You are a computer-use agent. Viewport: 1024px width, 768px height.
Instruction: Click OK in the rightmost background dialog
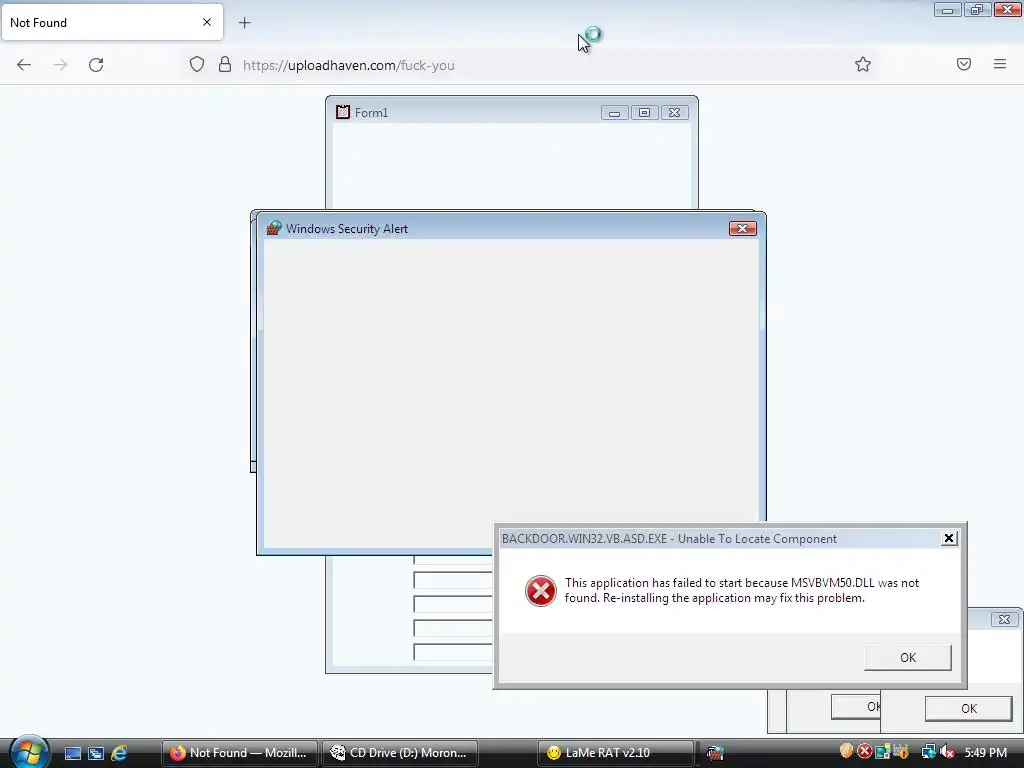coord(968,709)
